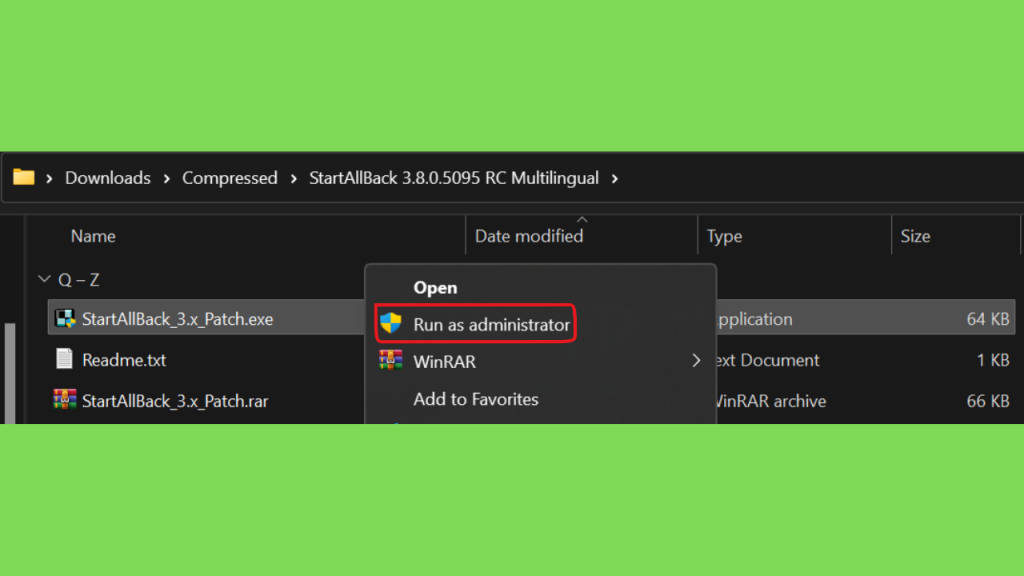Screen dimensions: 1024x576
Task: Expand the chevron after the folder icon
Action: pyautogui.click(x=49, y=178)
